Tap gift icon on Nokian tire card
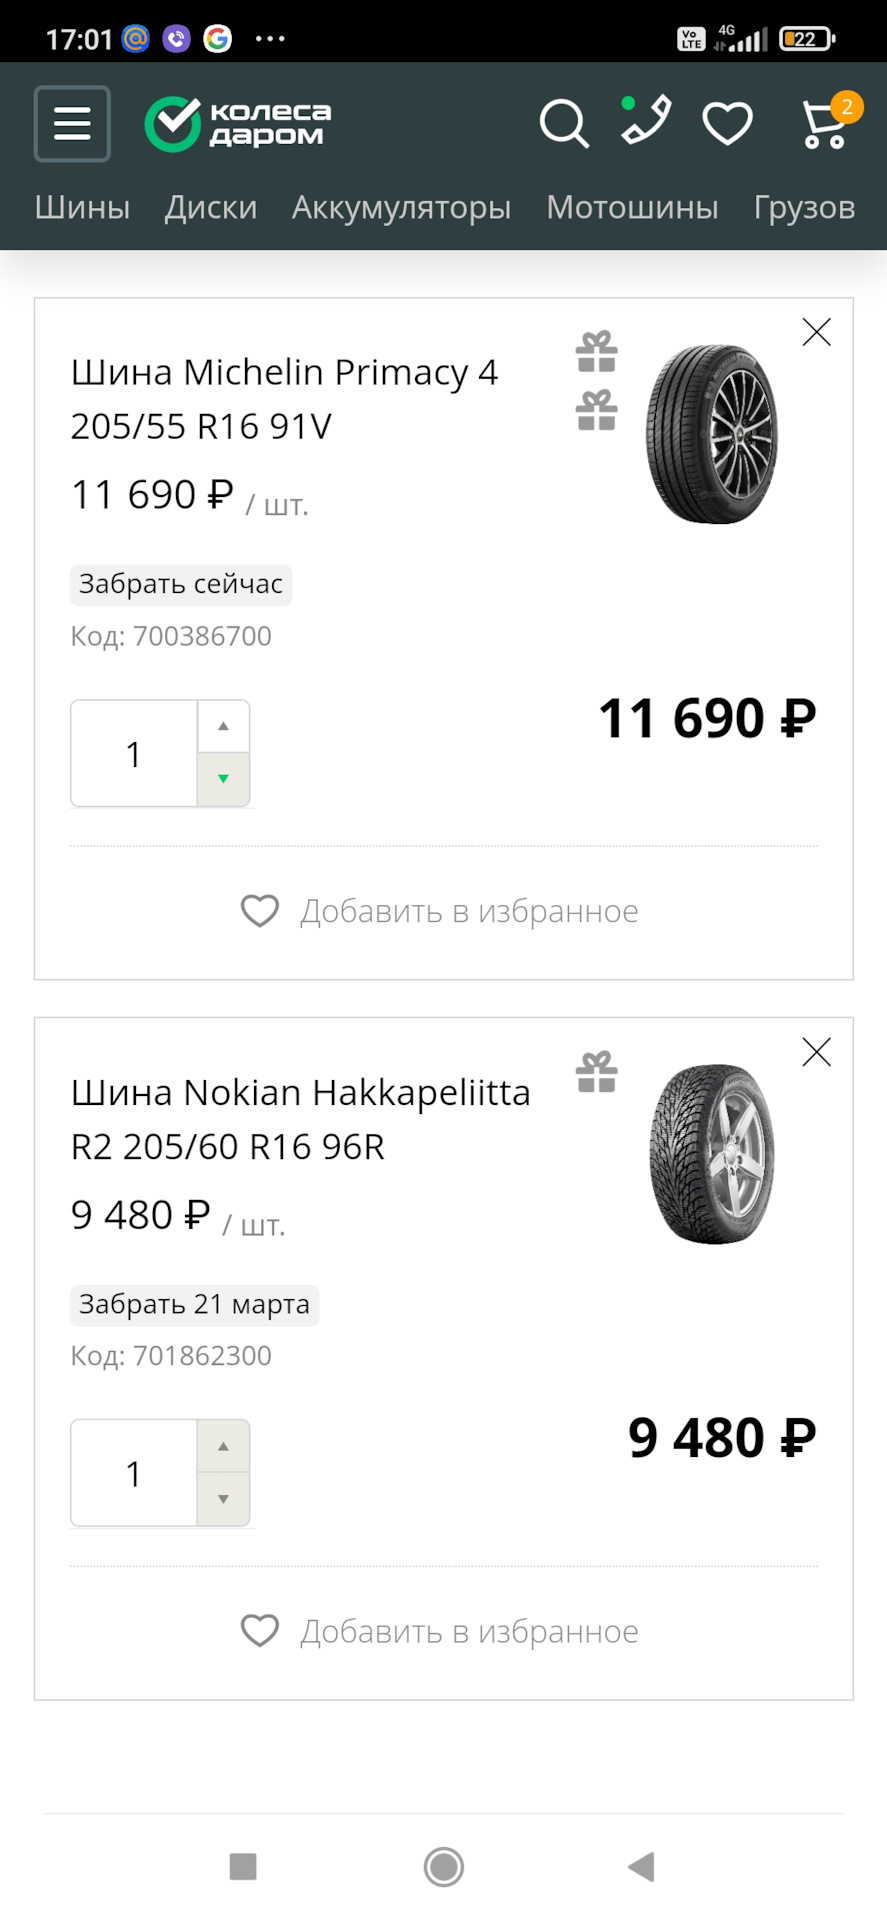 pyautogui.click(x=597, y=1072)
